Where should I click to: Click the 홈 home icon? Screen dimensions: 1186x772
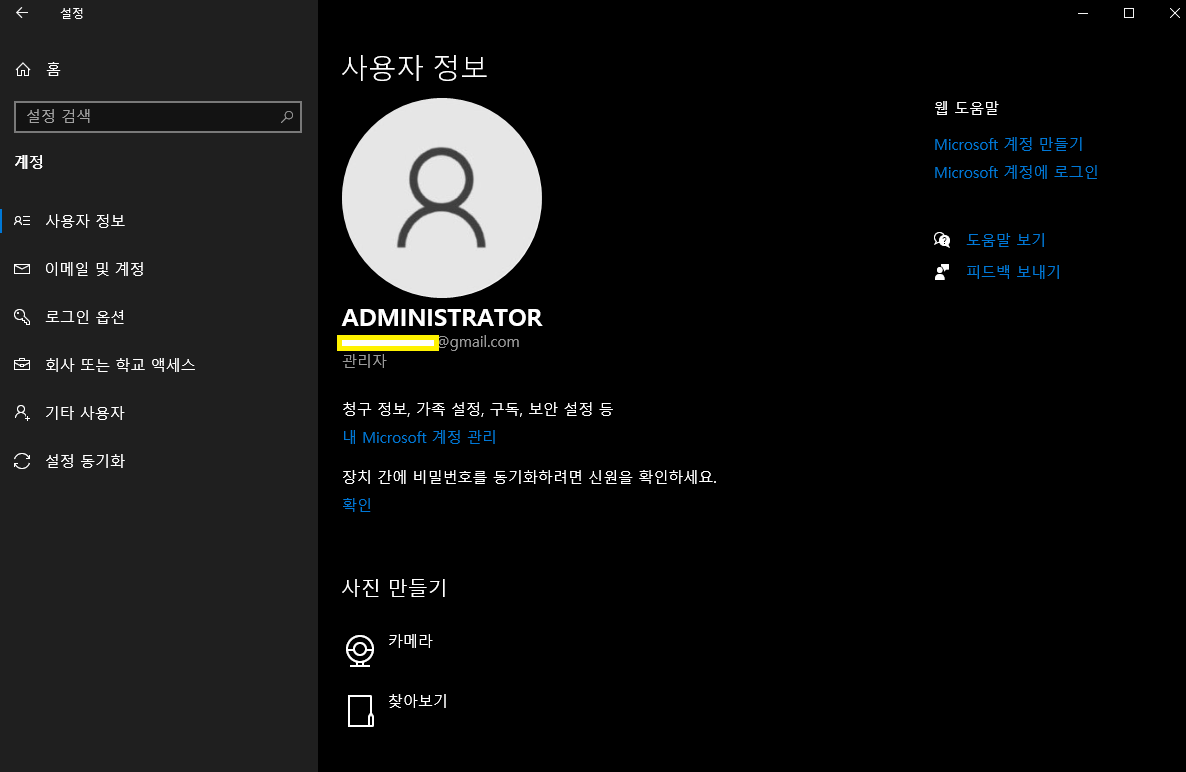tap(22, 68)
